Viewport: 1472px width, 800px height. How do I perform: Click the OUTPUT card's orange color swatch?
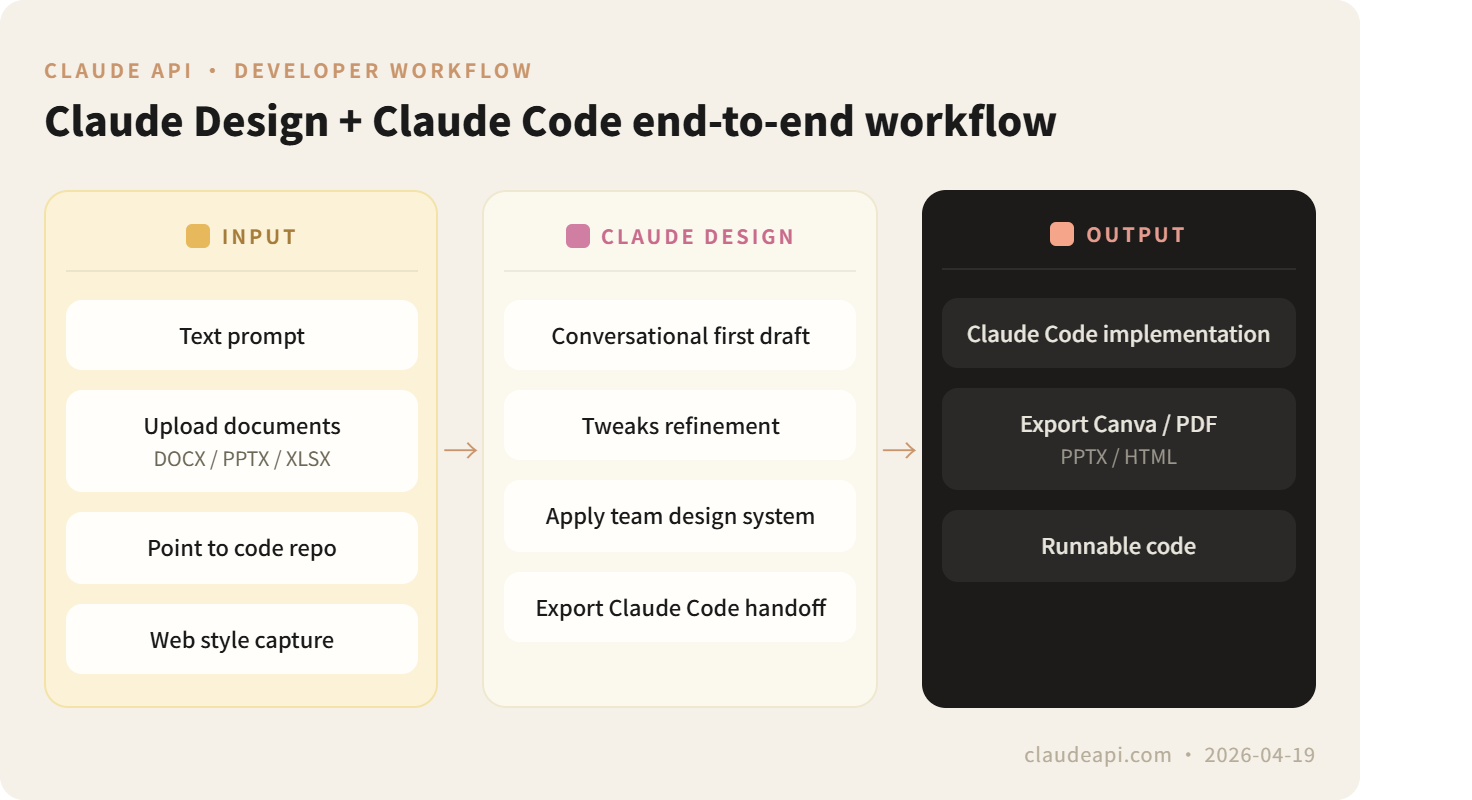point(1063,234)
